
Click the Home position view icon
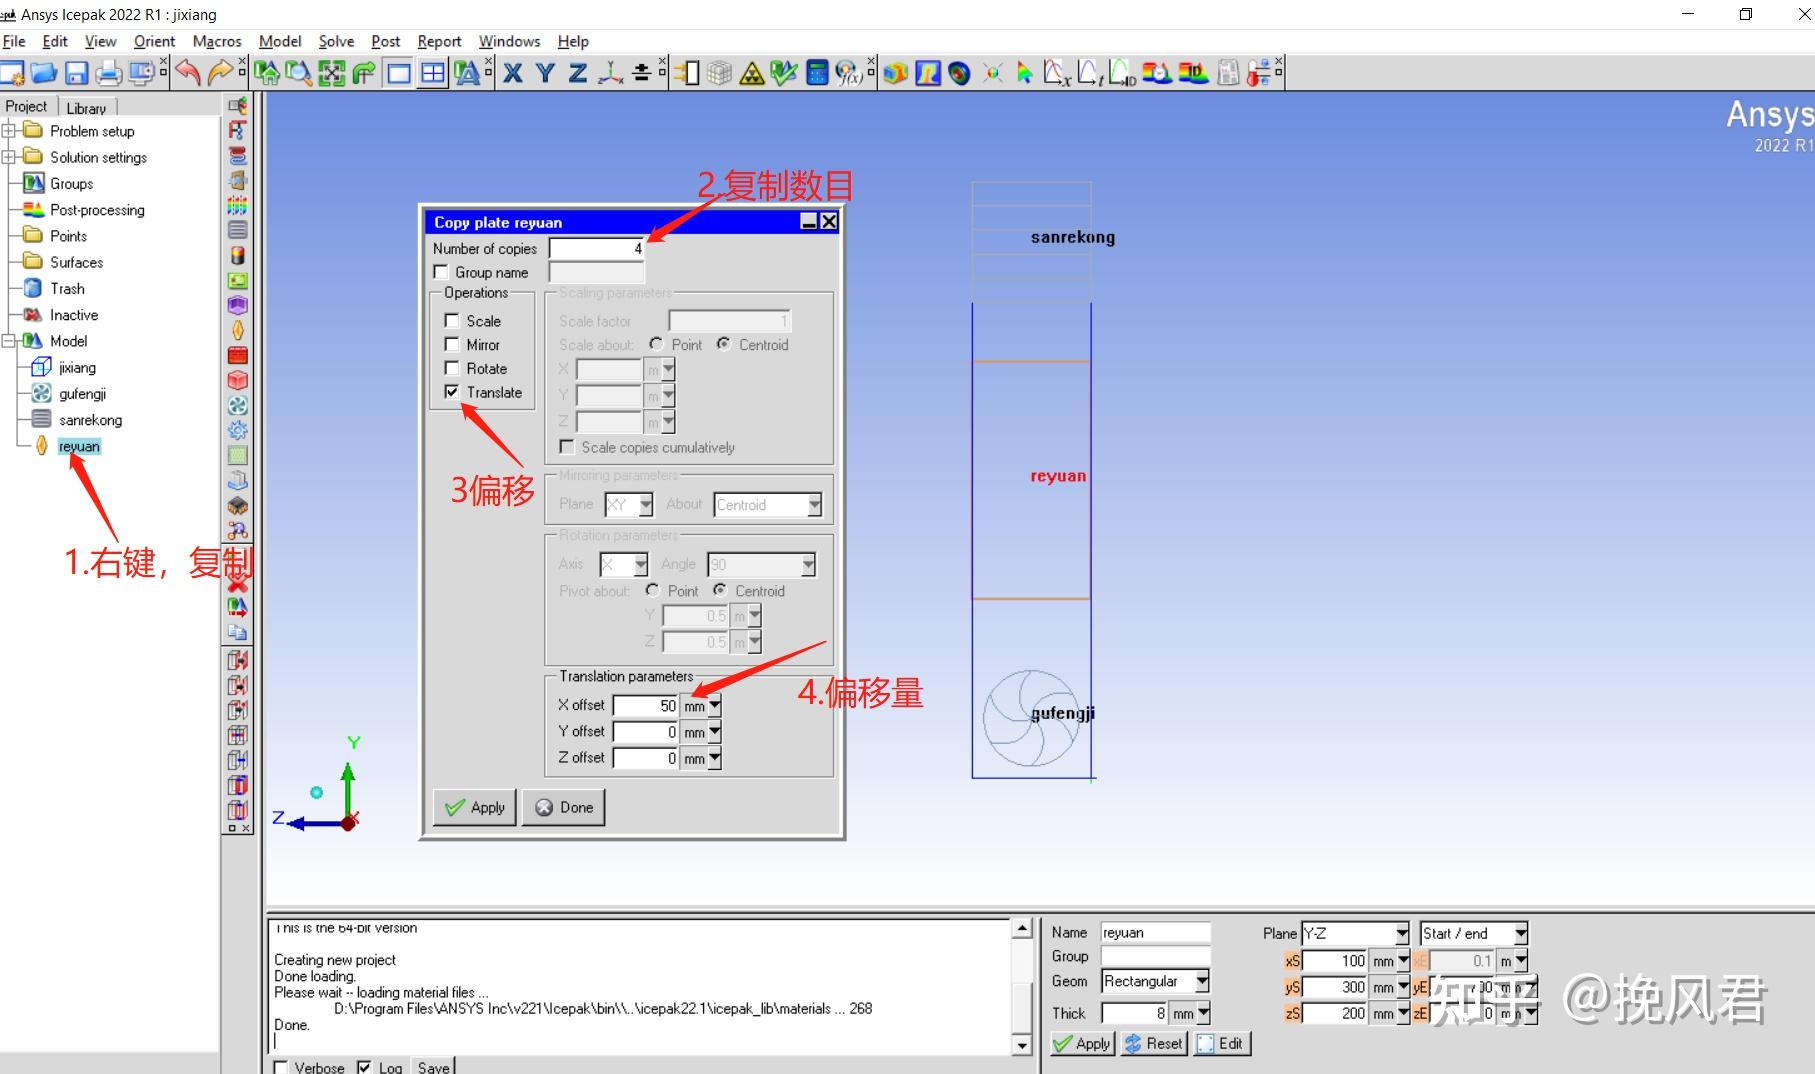click(266, 72)
